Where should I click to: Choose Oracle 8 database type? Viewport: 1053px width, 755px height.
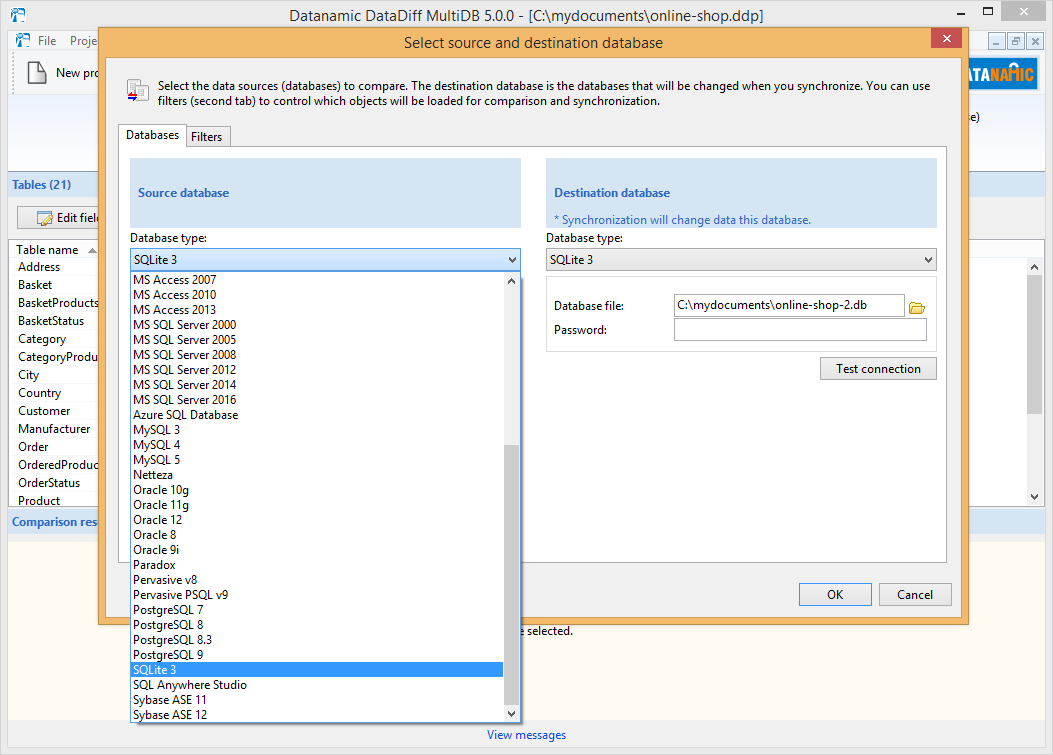(x=317, y=535)
